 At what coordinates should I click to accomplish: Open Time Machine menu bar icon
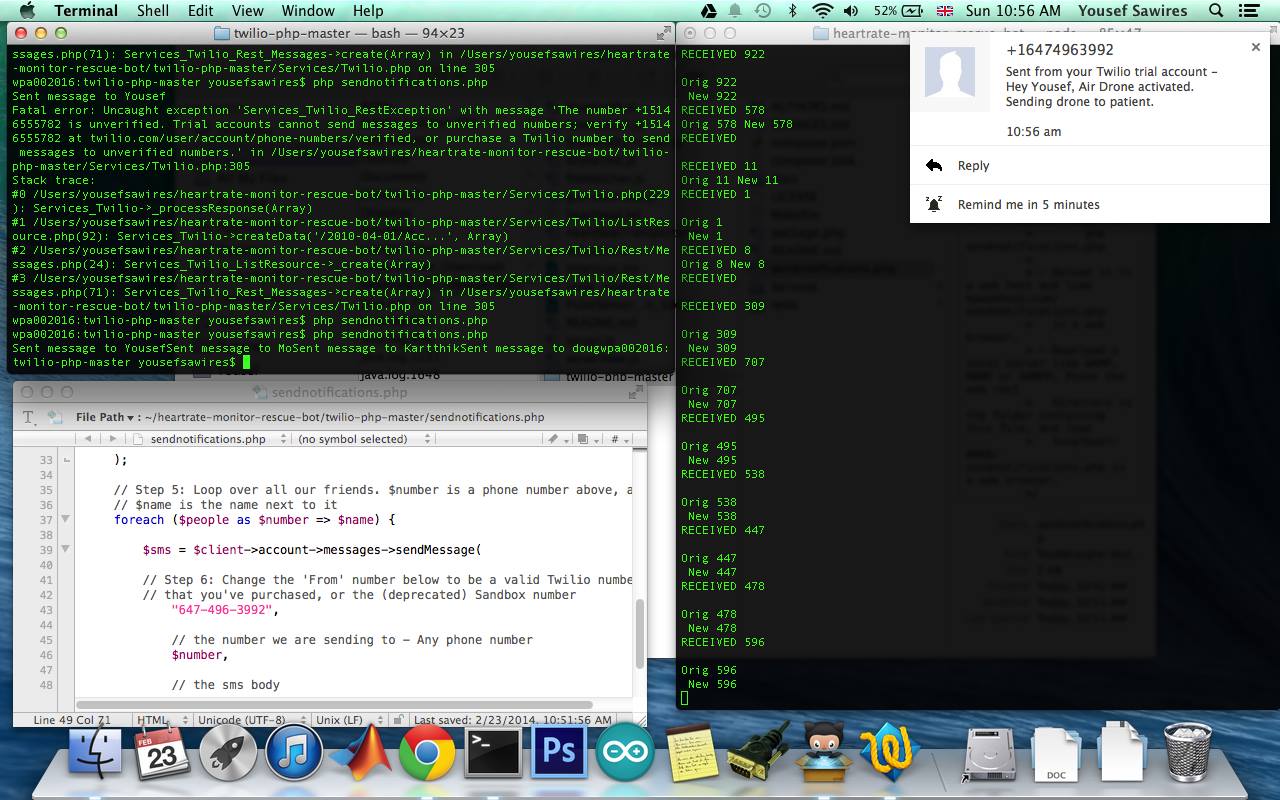click(x=763, y=11)
